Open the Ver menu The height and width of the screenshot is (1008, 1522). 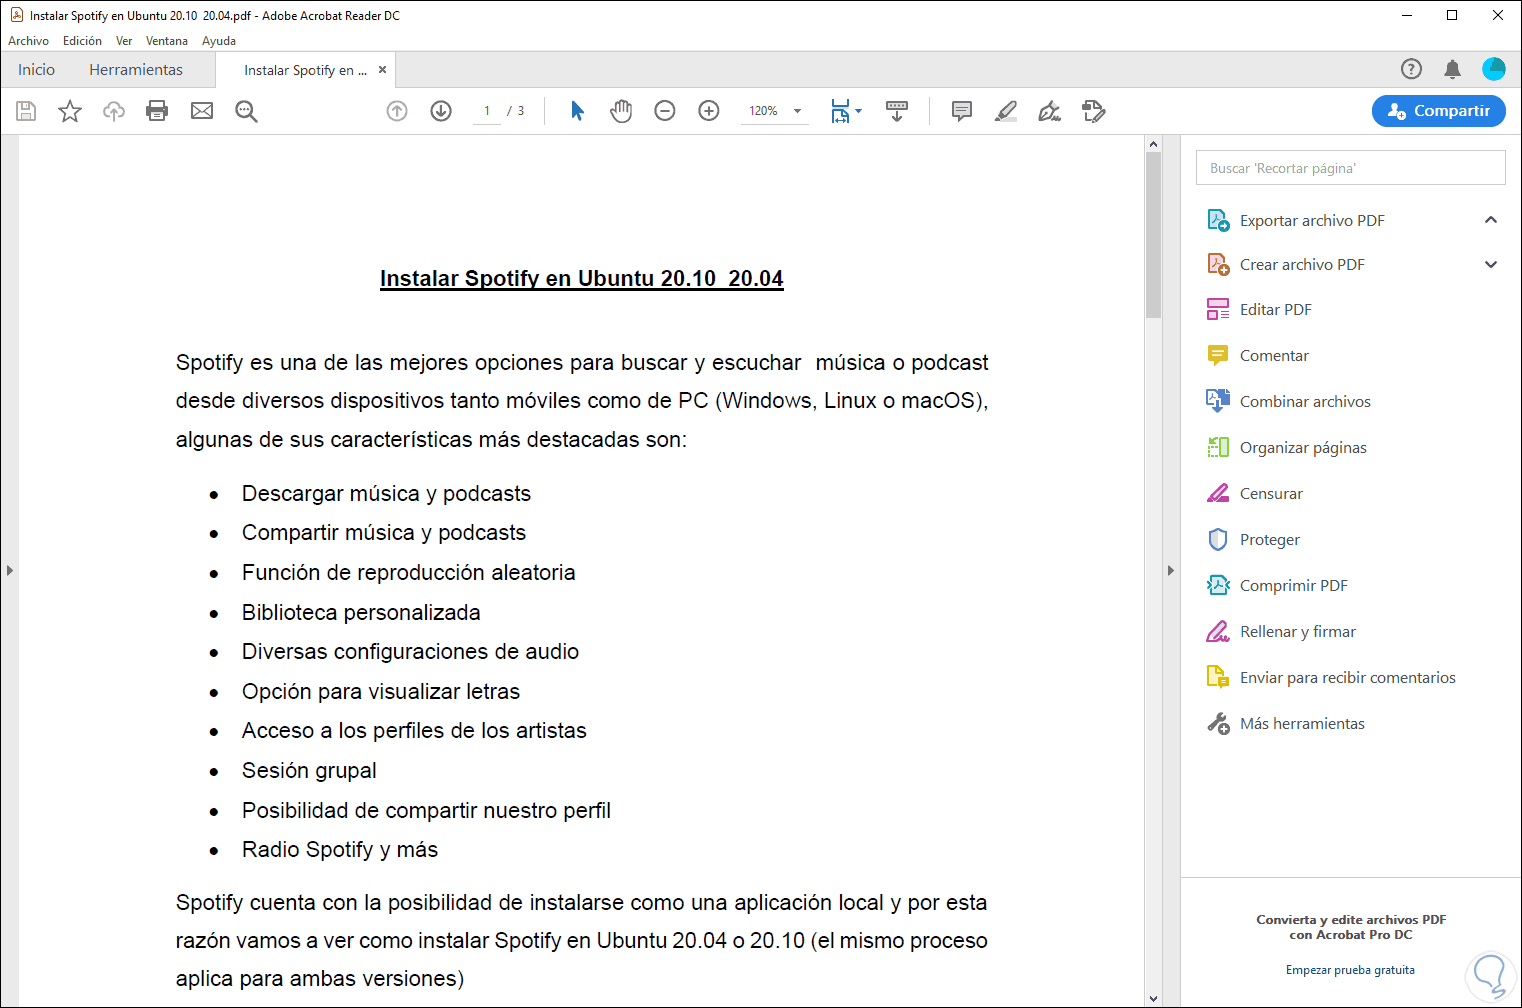tap(124, 41)
